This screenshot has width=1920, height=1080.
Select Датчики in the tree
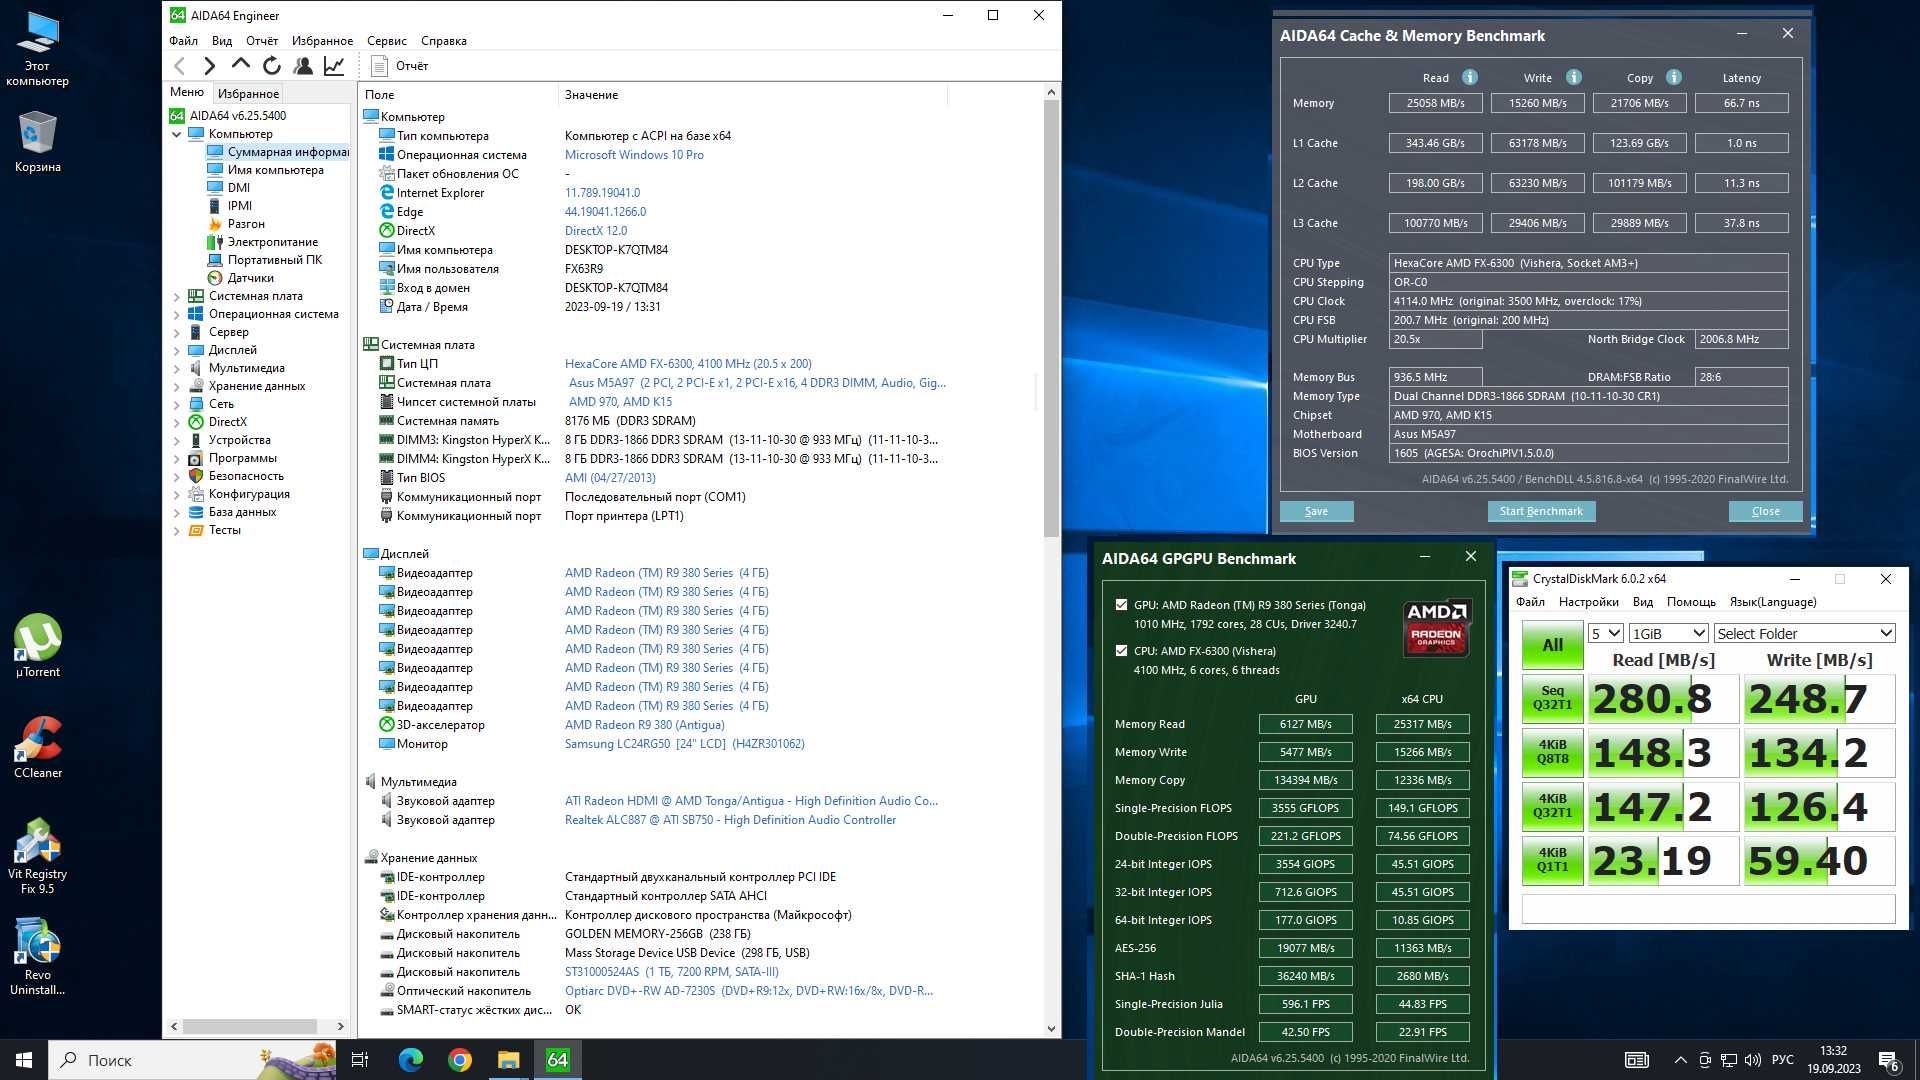250,278
